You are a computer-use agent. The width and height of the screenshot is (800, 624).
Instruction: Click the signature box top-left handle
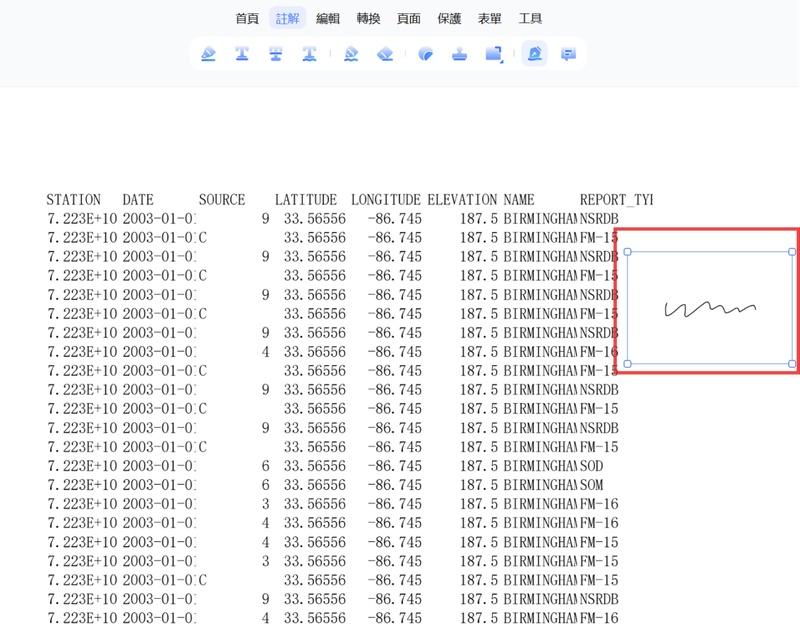[628, 252]
